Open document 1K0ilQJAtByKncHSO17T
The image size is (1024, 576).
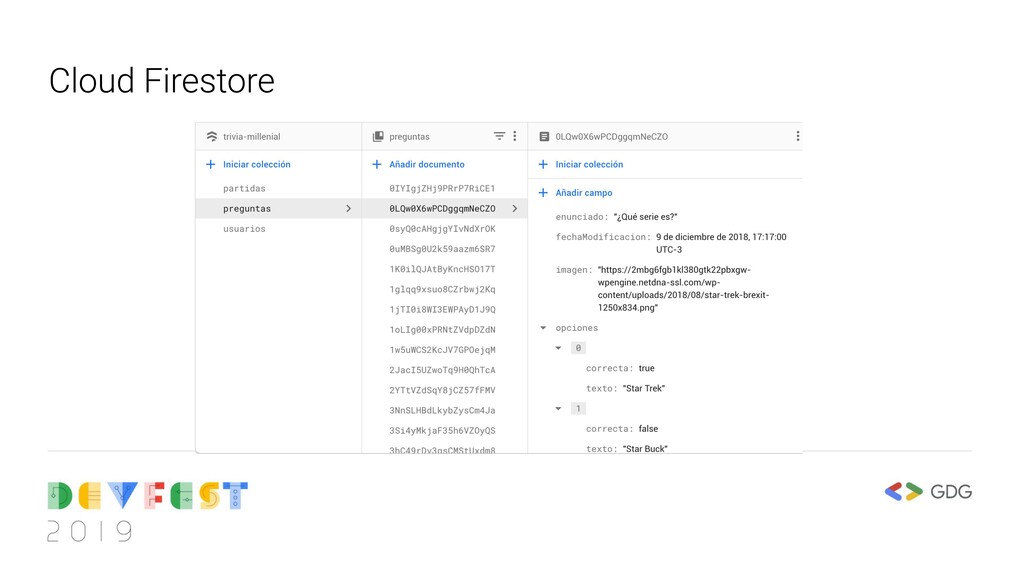pyautogui.click(x=442, y=269)
